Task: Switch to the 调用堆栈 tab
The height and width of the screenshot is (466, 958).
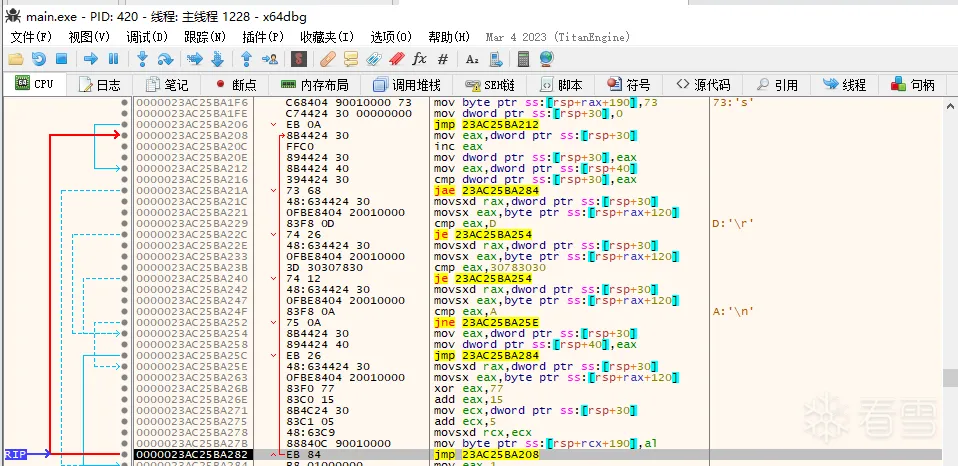Action: point(406,85)
